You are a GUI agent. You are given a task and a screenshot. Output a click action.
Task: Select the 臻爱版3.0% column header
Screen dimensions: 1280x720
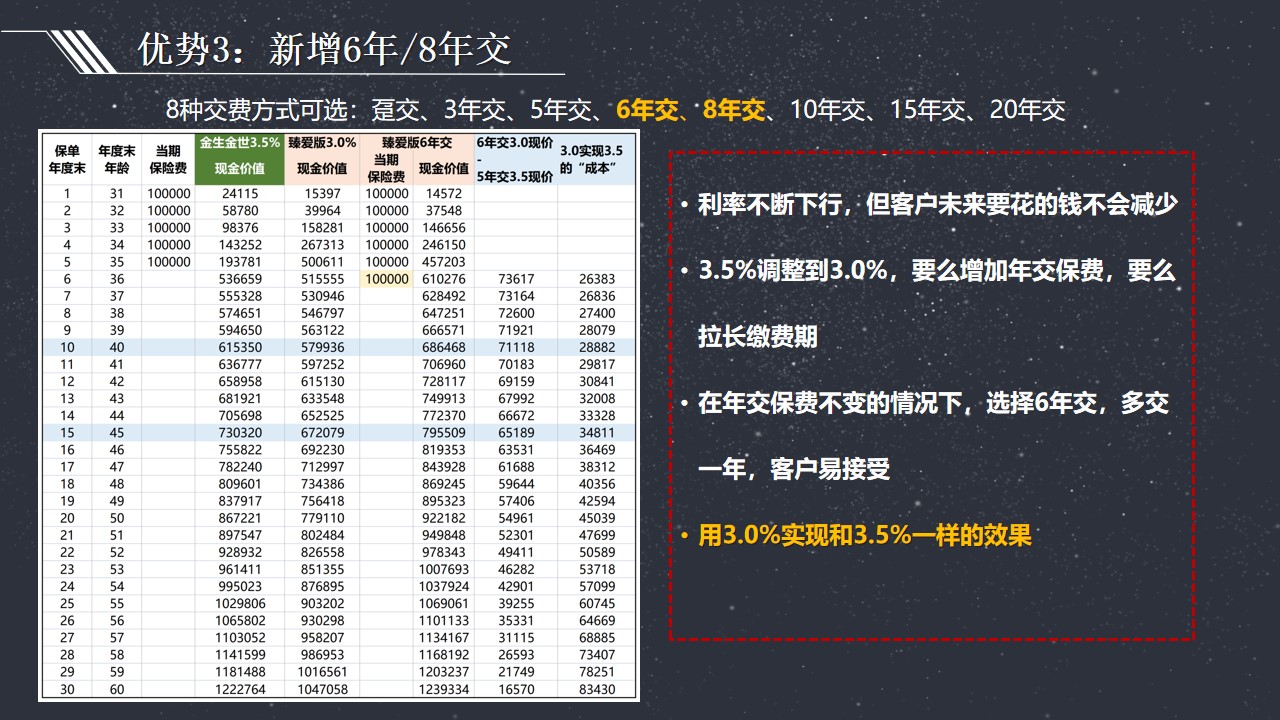(x=322, y=143)
